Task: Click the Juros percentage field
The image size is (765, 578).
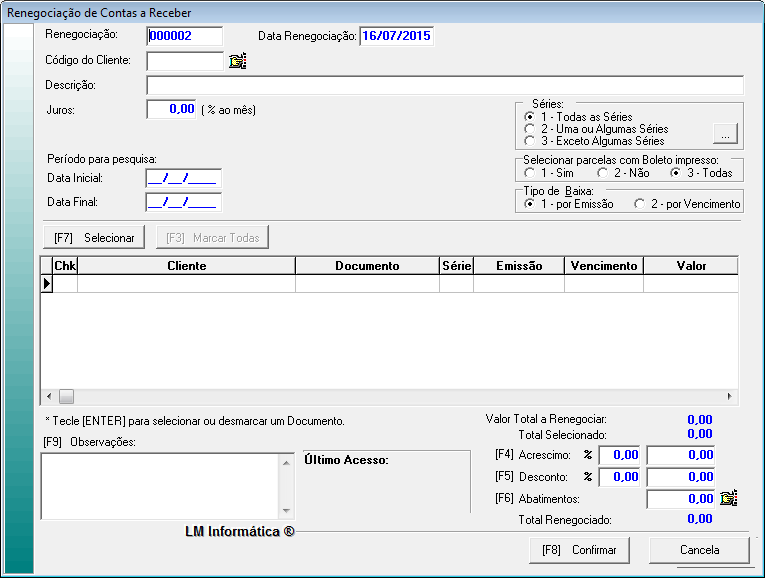Action: coord(171,109)
